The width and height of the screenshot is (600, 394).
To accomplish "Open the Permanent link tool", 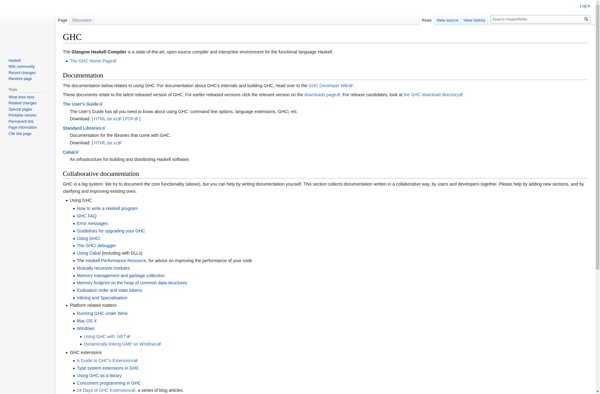I will tap(21, 122).
